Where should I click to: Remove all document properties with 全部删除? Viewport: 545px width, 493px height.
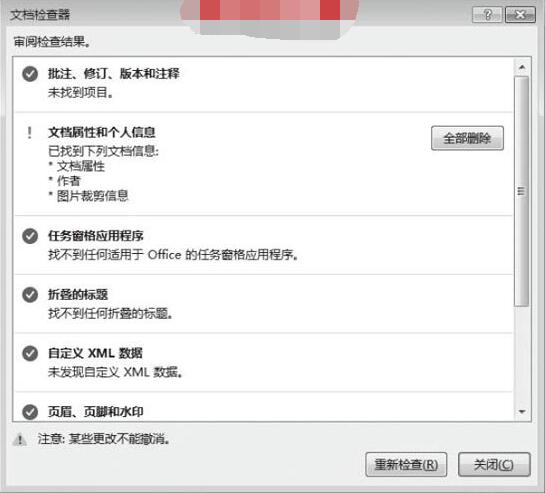pyautogui.click(x=467, y=138)
